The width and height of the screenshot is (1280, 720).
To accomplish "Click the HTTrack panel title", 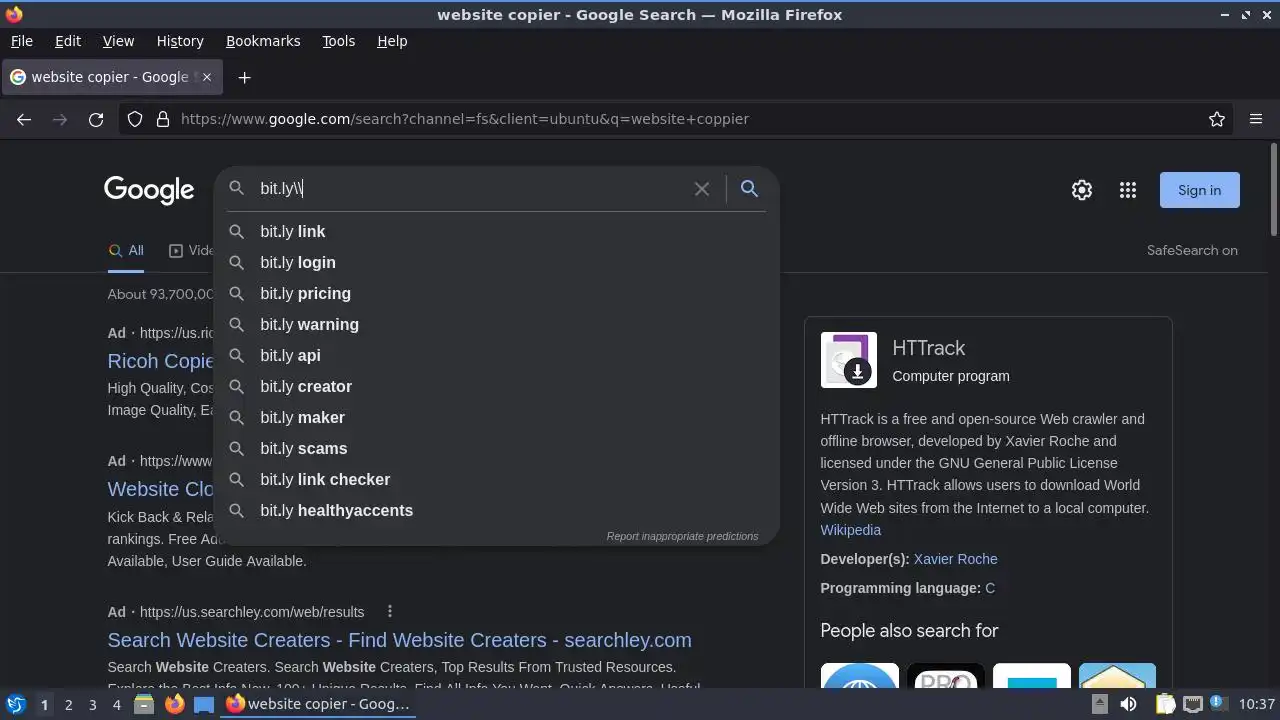I will coord(928,348).
